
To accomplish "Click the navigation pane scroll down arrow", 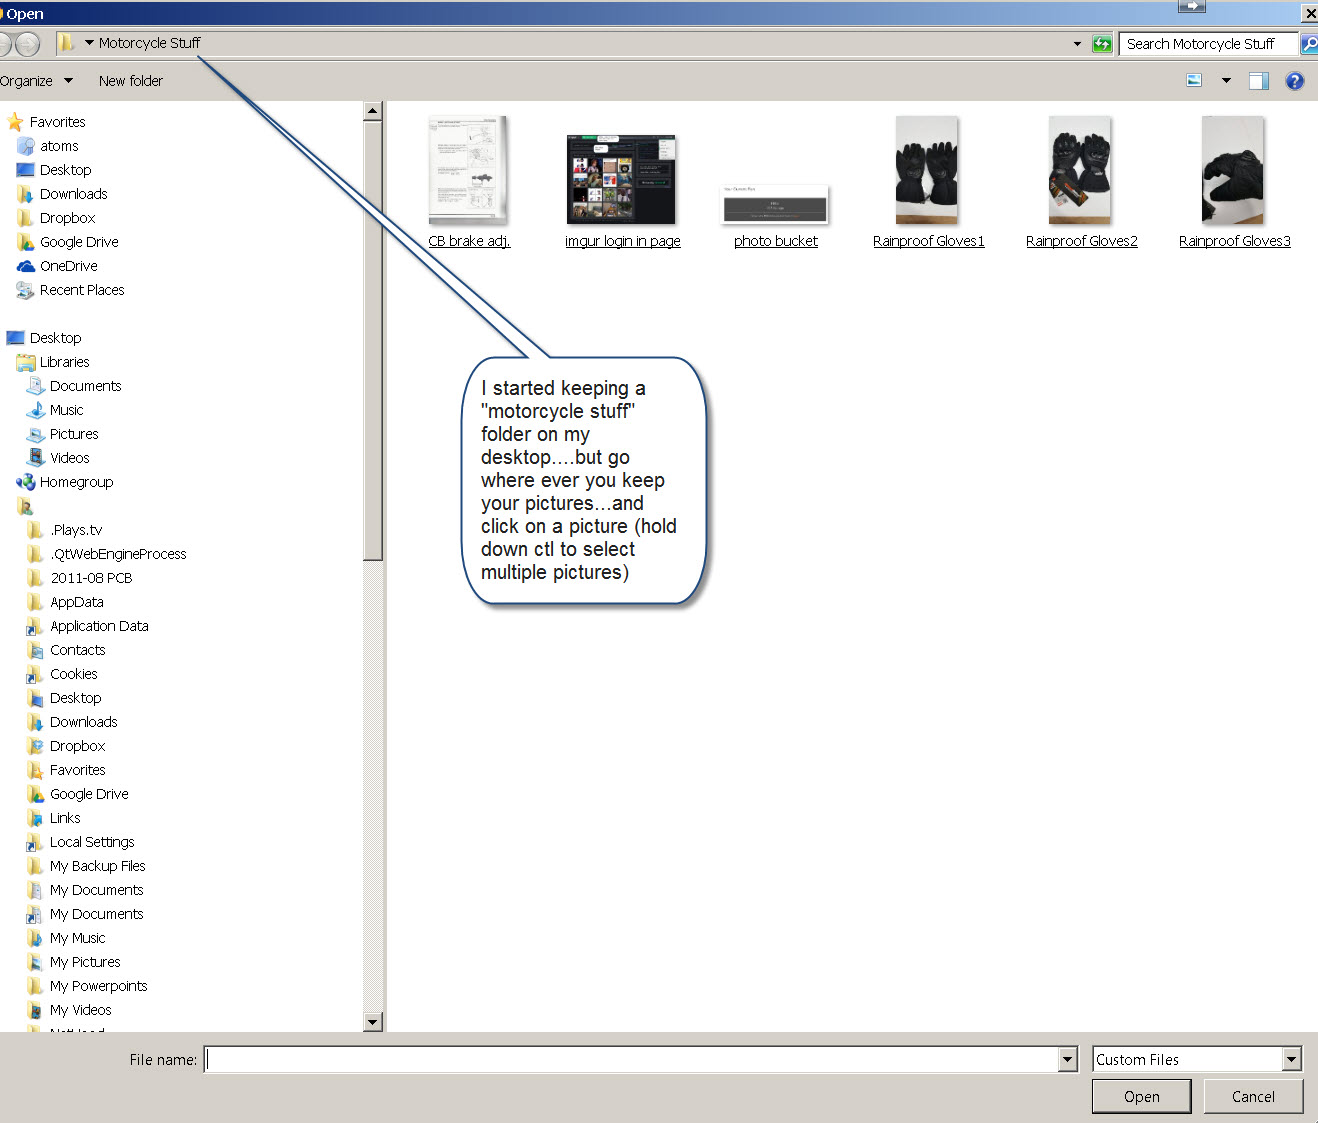I will point(373,1022).
